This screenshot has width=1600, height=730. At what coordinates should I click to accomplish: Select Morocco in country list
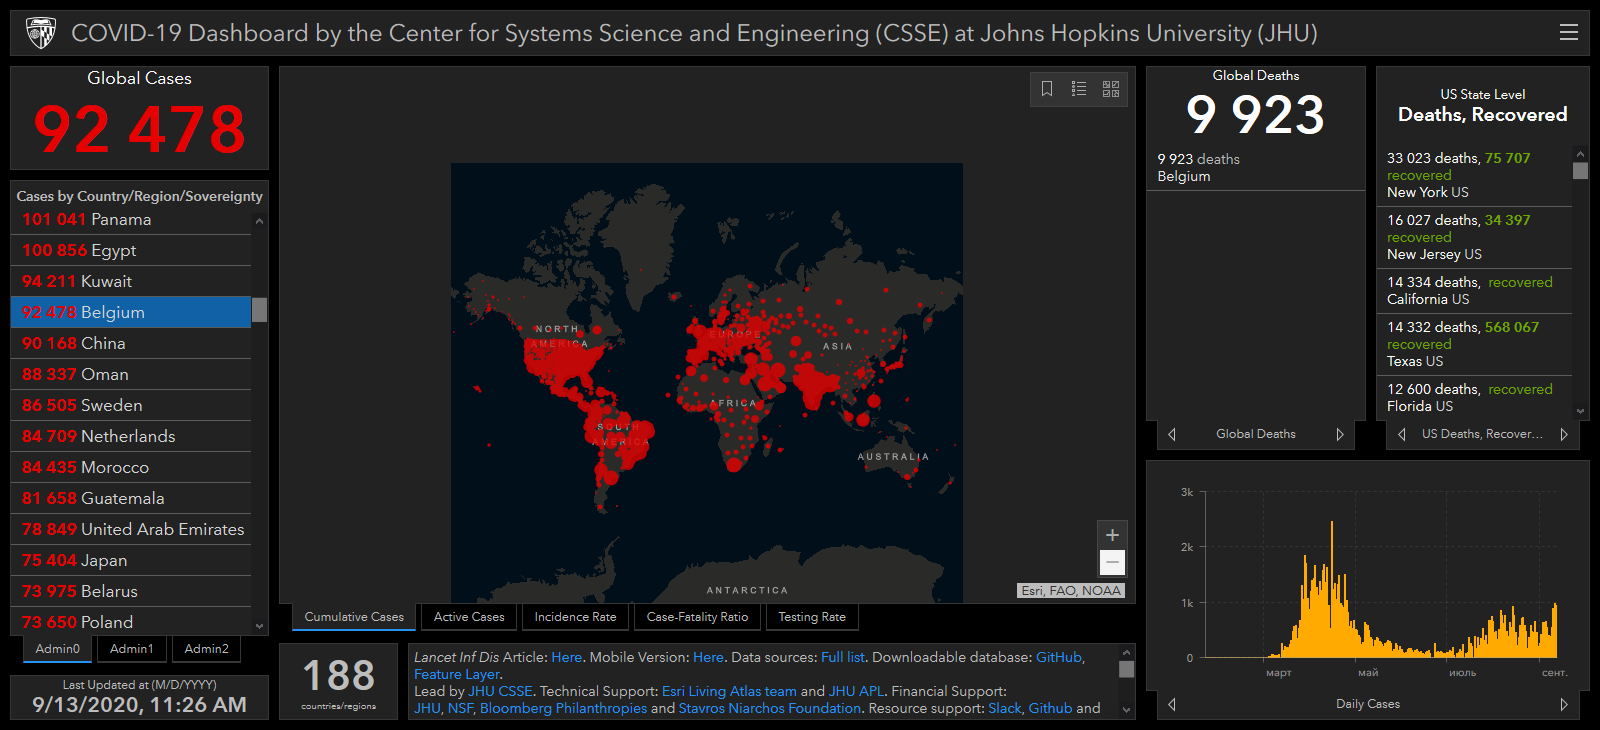click(131, 467)
